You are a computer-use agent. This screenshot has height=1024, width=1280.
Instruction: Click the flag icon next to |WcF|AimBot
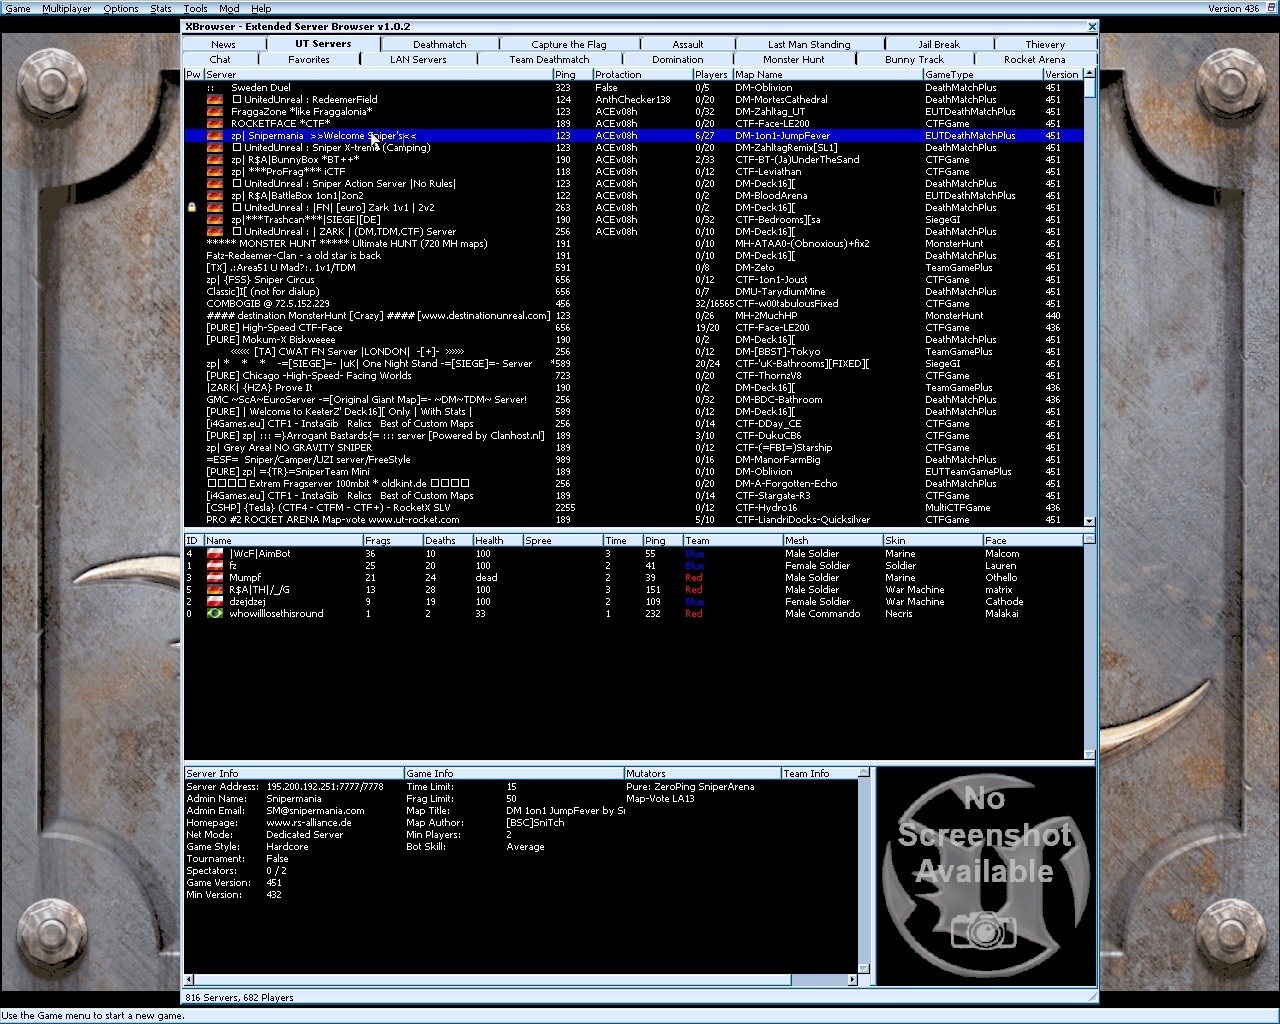coord(214,554)
